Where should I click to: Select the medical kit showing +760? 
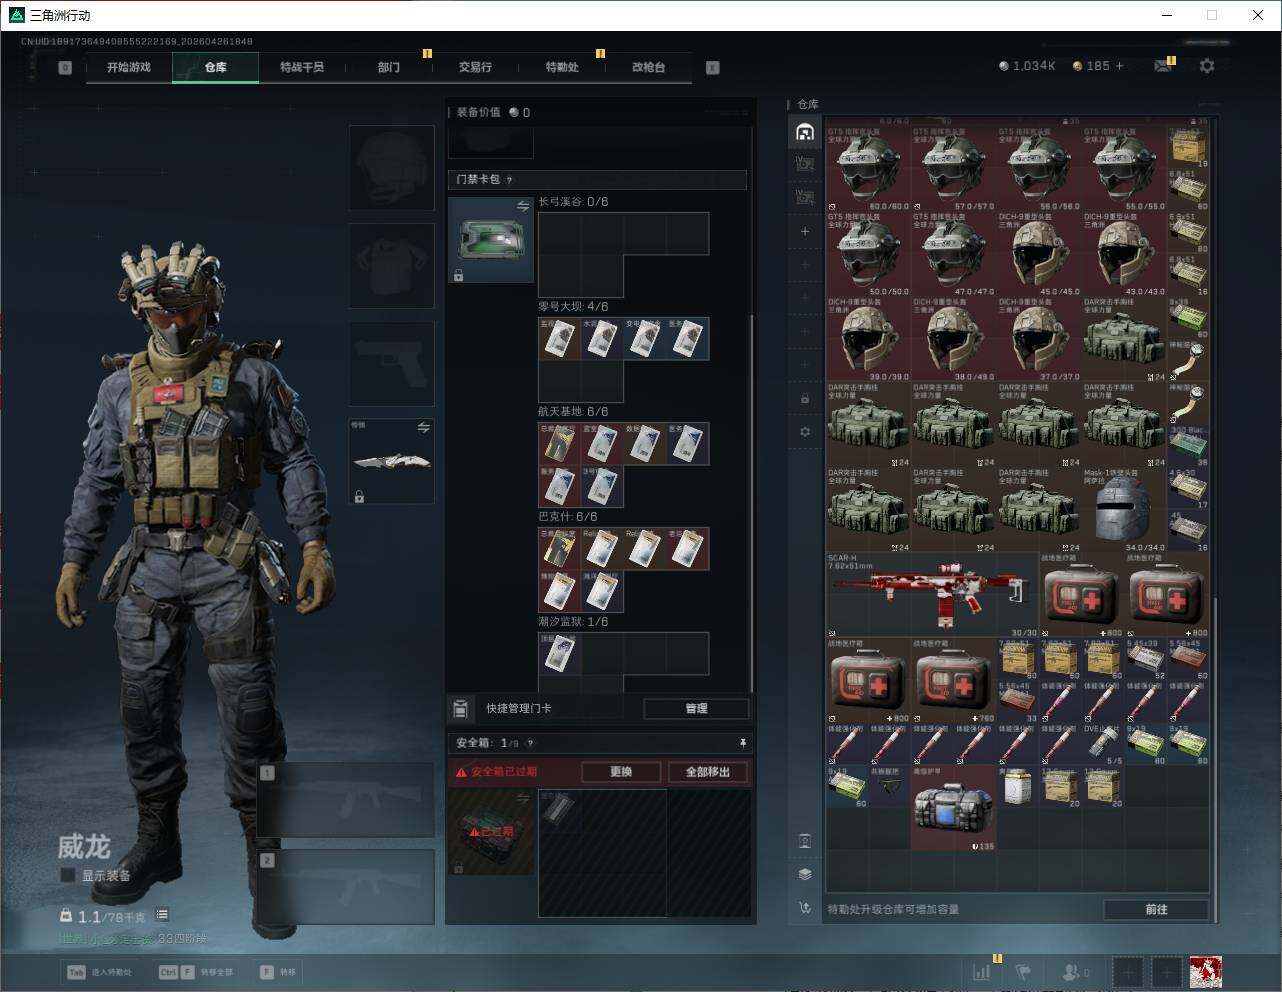tap(954, 680)
